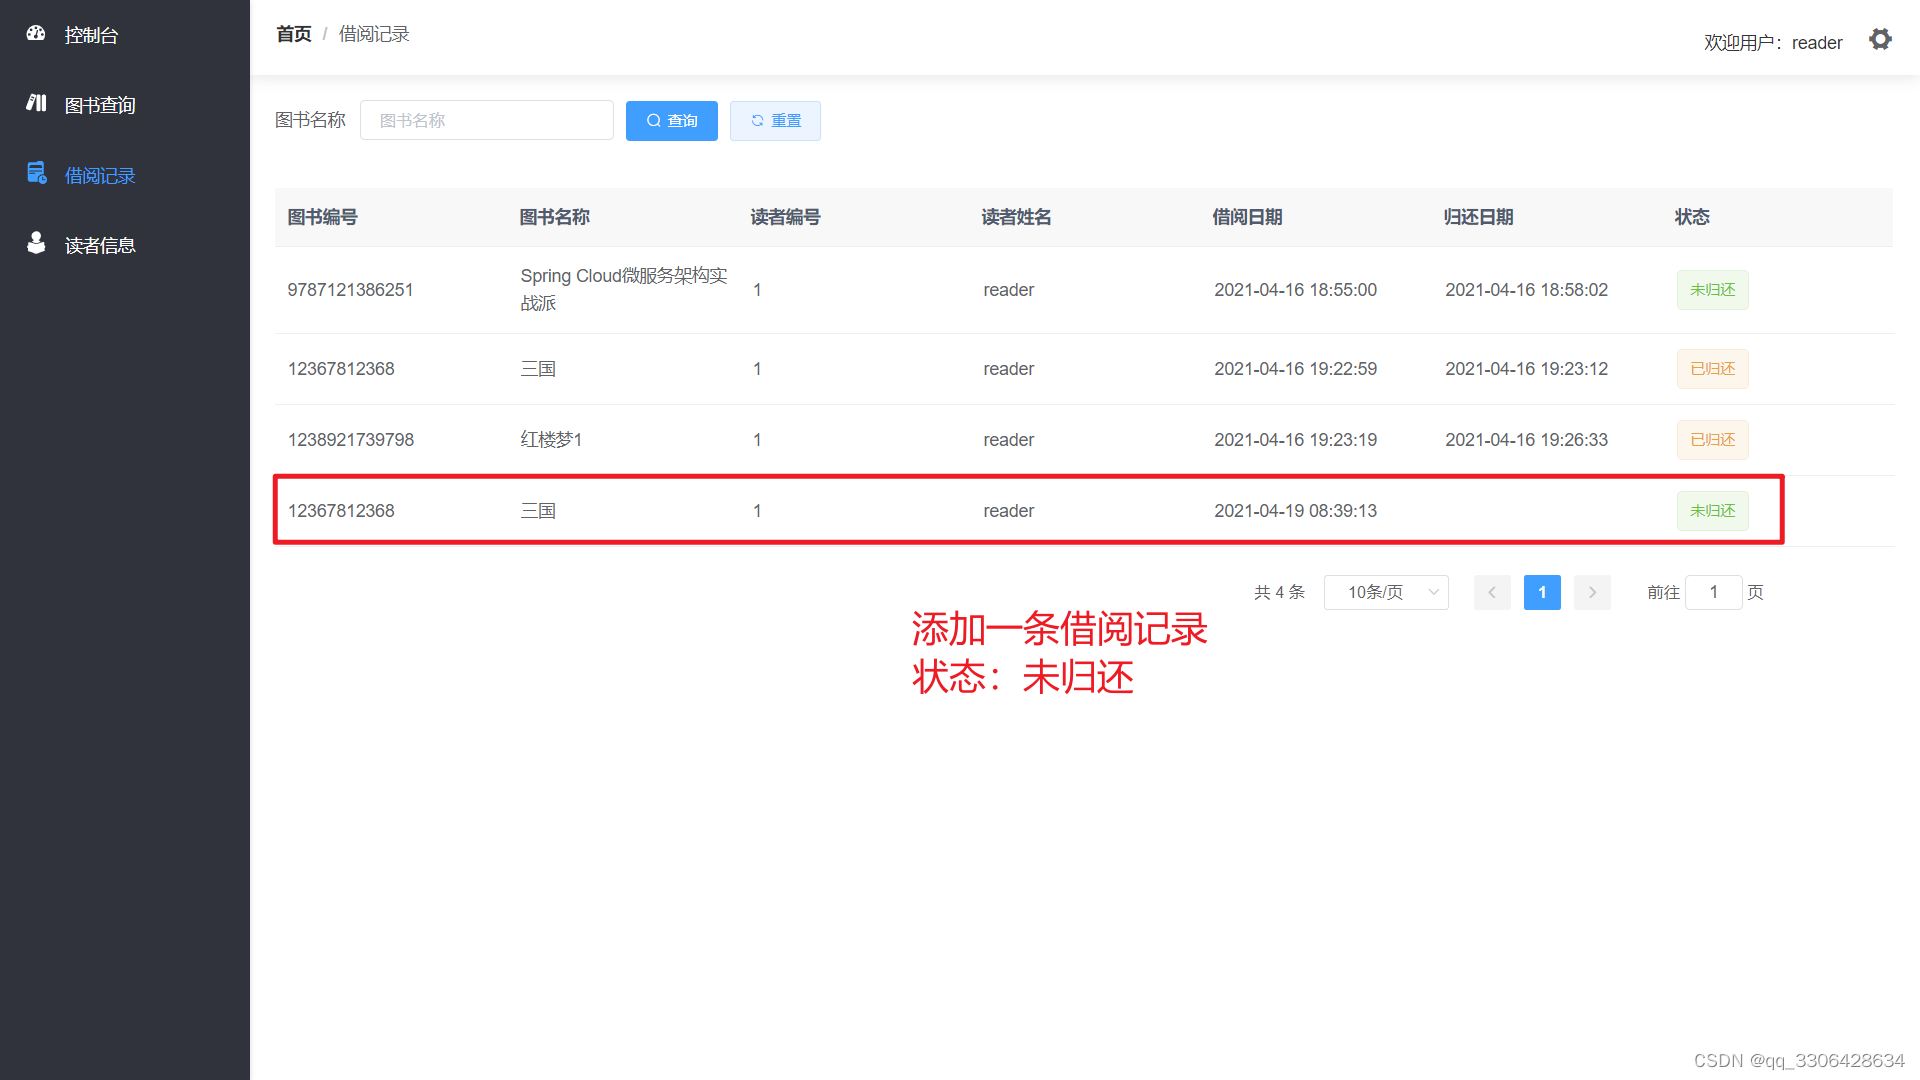
Task: Click the previous page arrow
Action: 1492,592
